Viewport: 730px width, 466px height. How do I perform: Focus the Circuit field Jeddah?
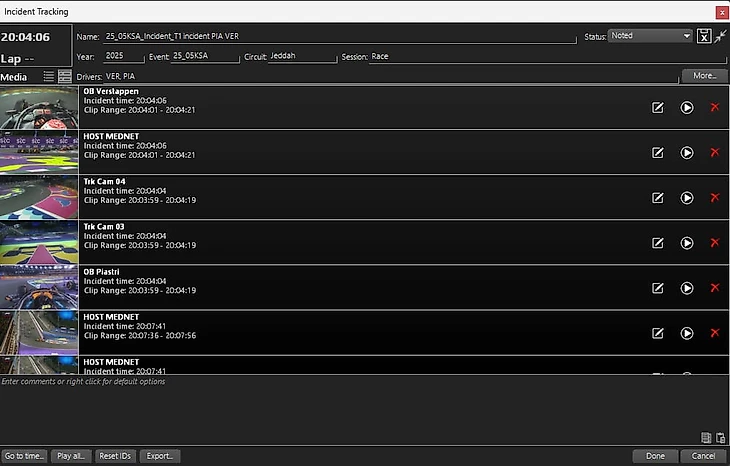tap(302, 56)
